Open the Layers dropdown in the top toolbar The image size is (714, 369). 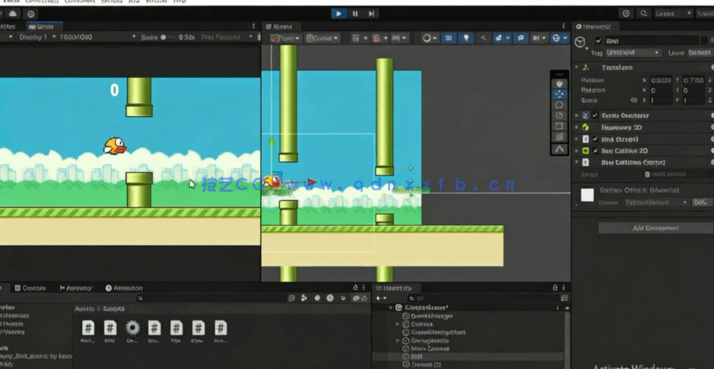(x=673, y=14)
